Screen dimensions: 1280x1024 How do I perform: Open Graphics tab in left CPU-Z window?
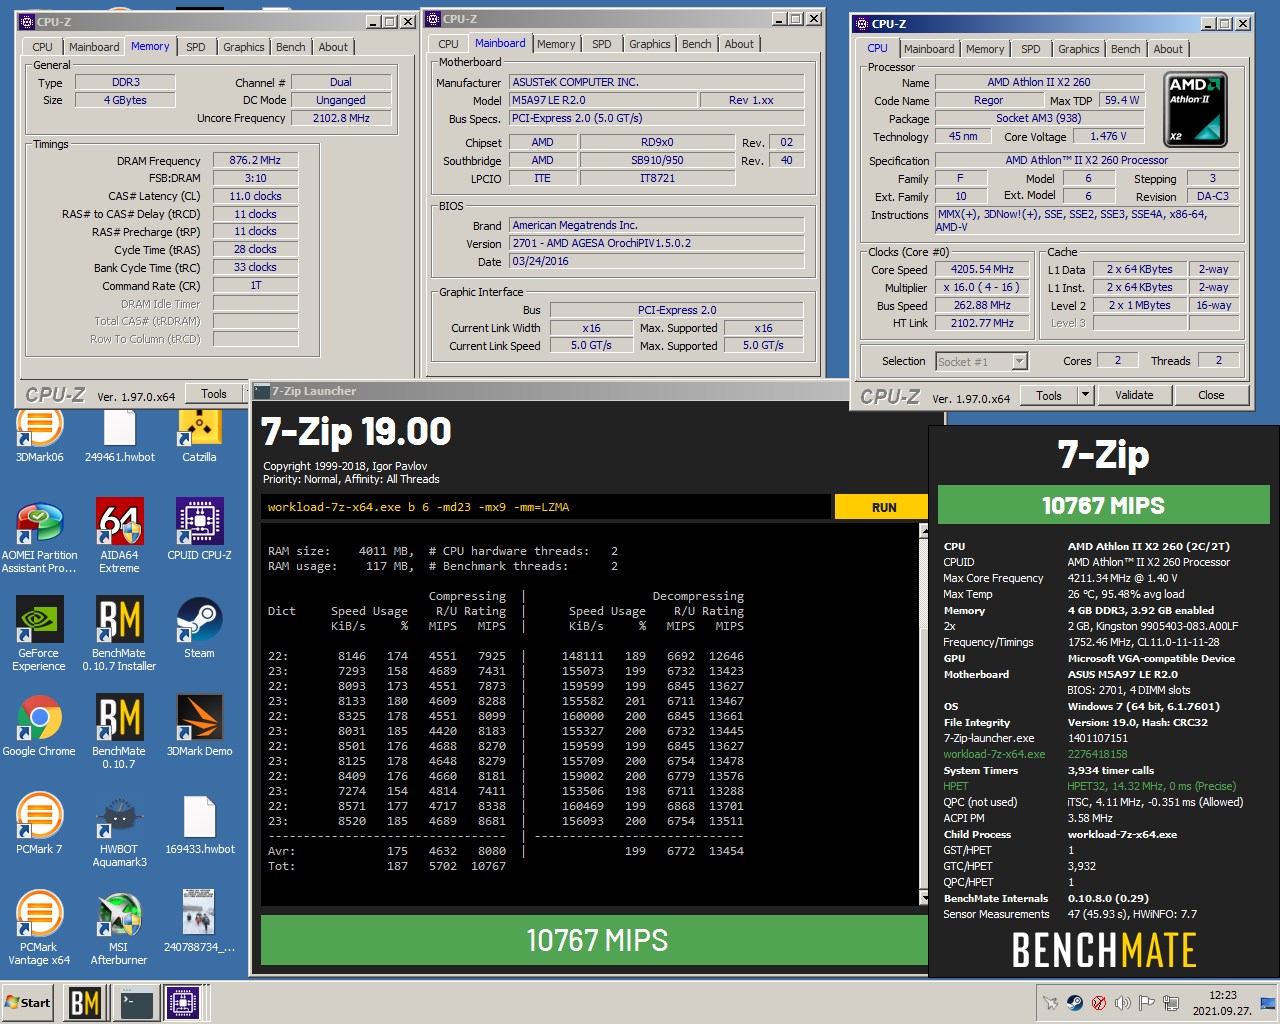point(244,47)
